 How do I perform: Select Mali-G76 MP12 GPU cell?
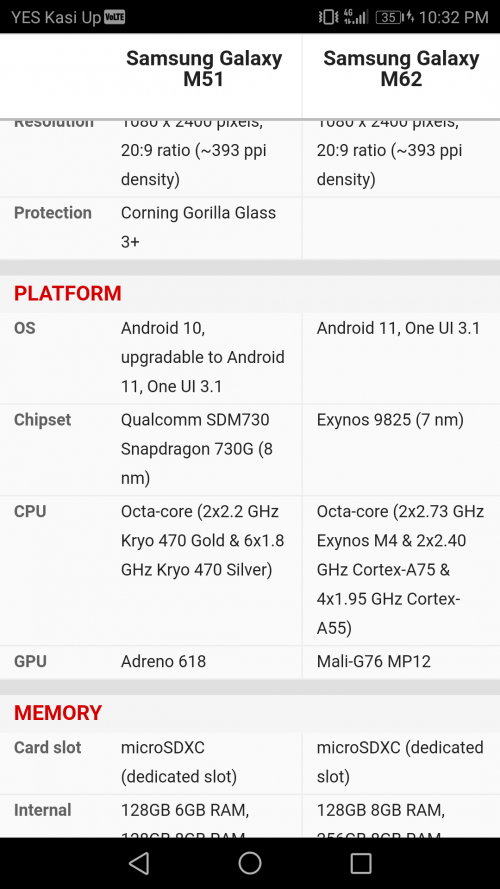pos(374,662)
